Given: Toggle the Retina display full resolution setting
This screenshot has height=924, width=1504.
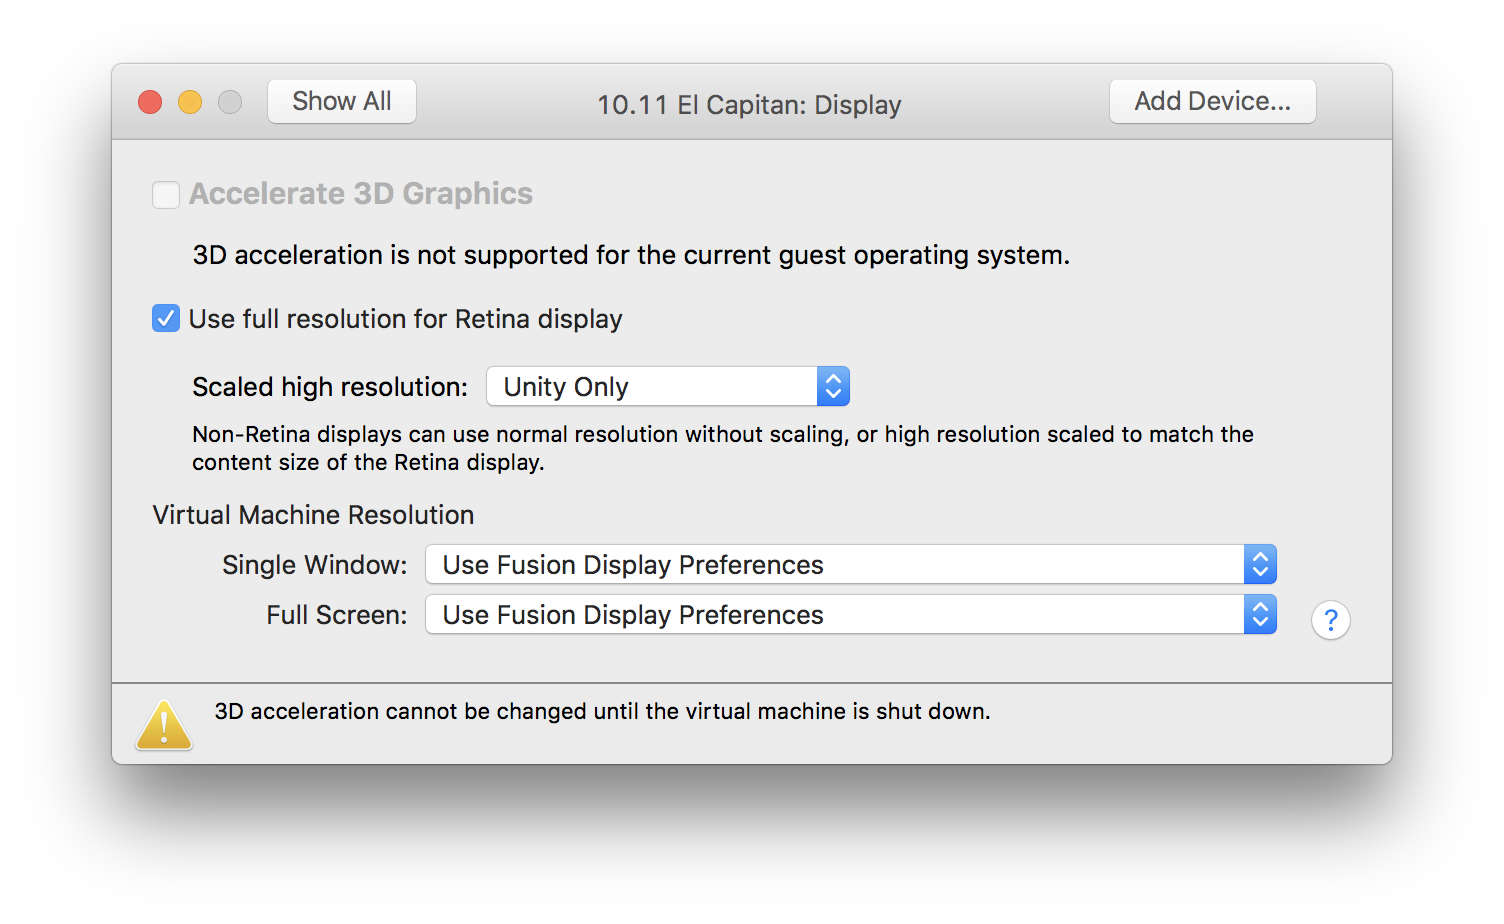Looking at the screenshot, I should [165, 318].
